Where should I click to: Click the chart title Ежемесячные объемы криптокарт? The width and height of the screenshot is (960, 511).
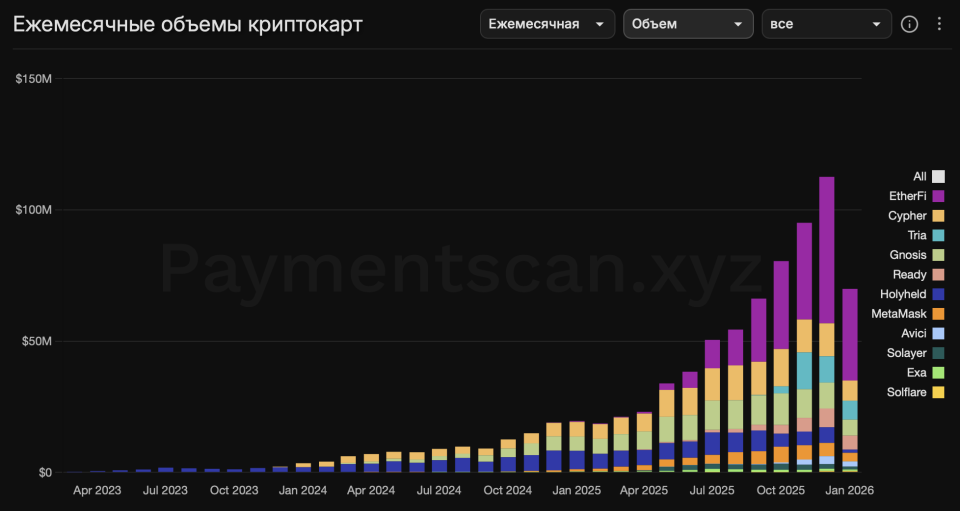pos(188,24)
